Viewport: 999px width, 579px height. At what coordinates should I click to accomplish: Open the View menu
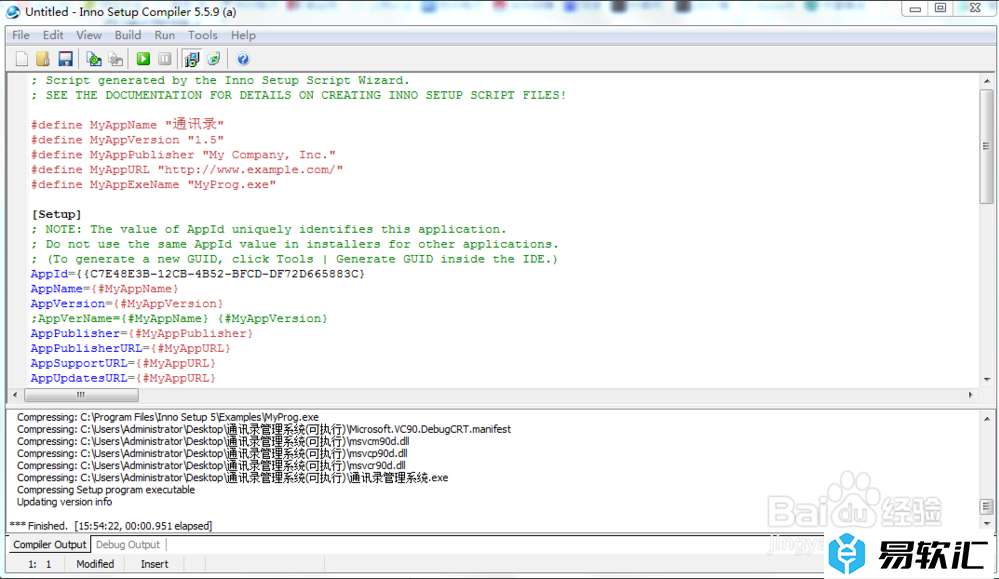pos(89,35)
